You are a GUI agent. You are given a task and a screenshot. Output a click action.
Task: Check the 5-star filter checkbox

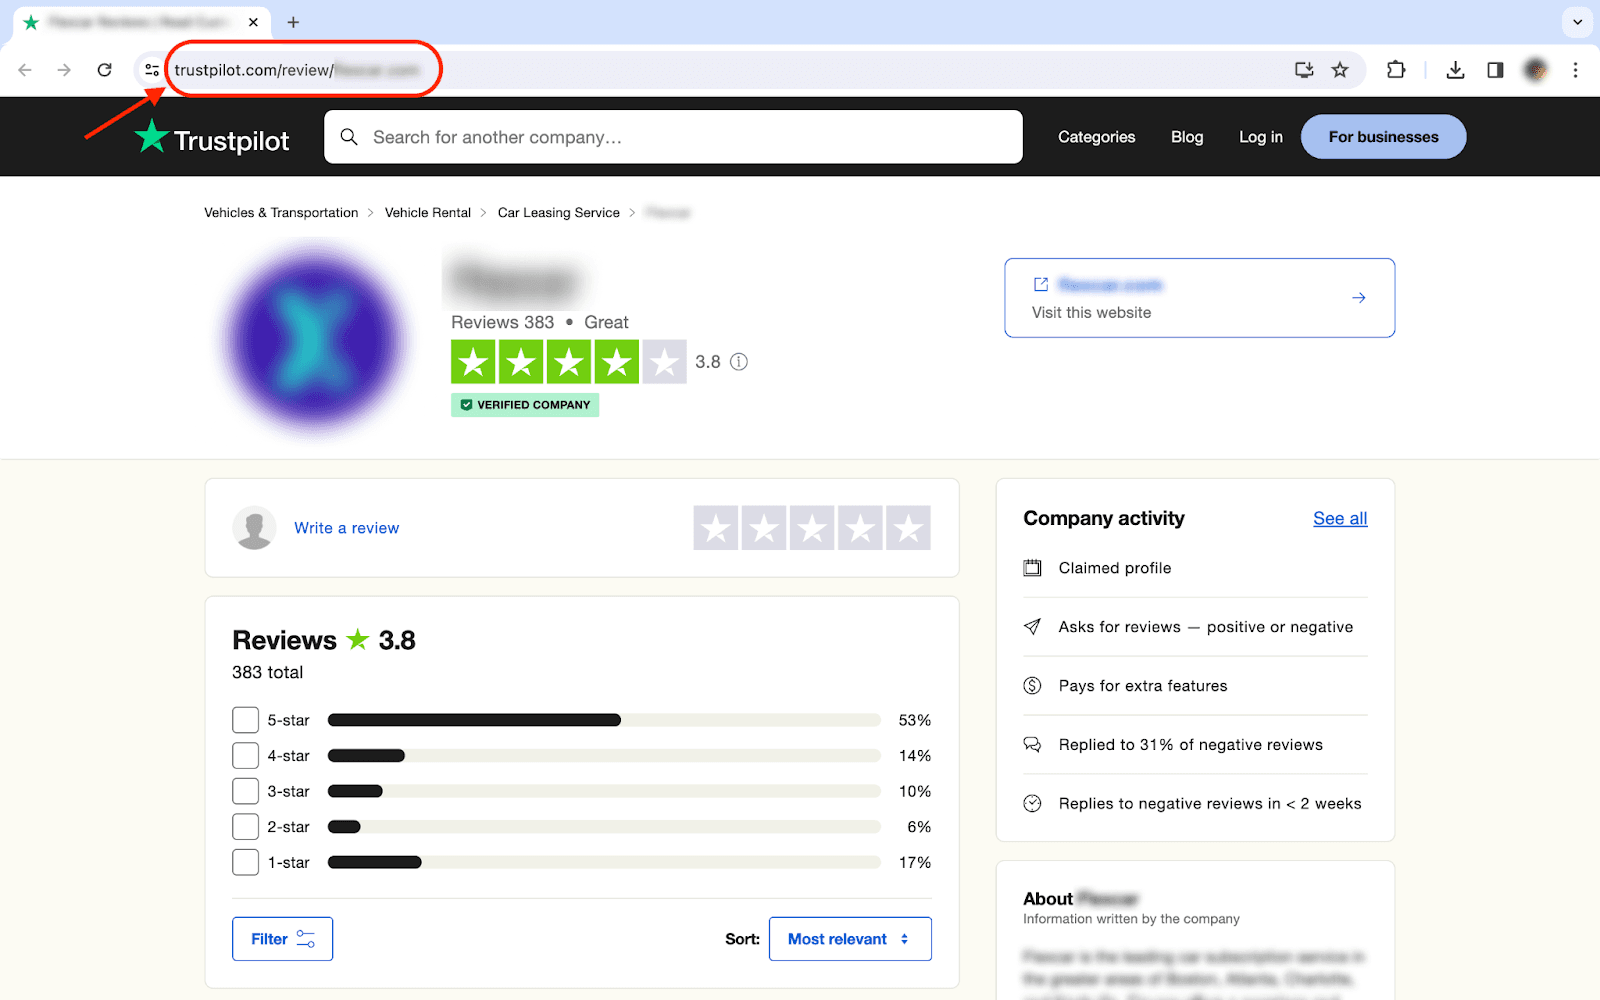coord(245,720)
